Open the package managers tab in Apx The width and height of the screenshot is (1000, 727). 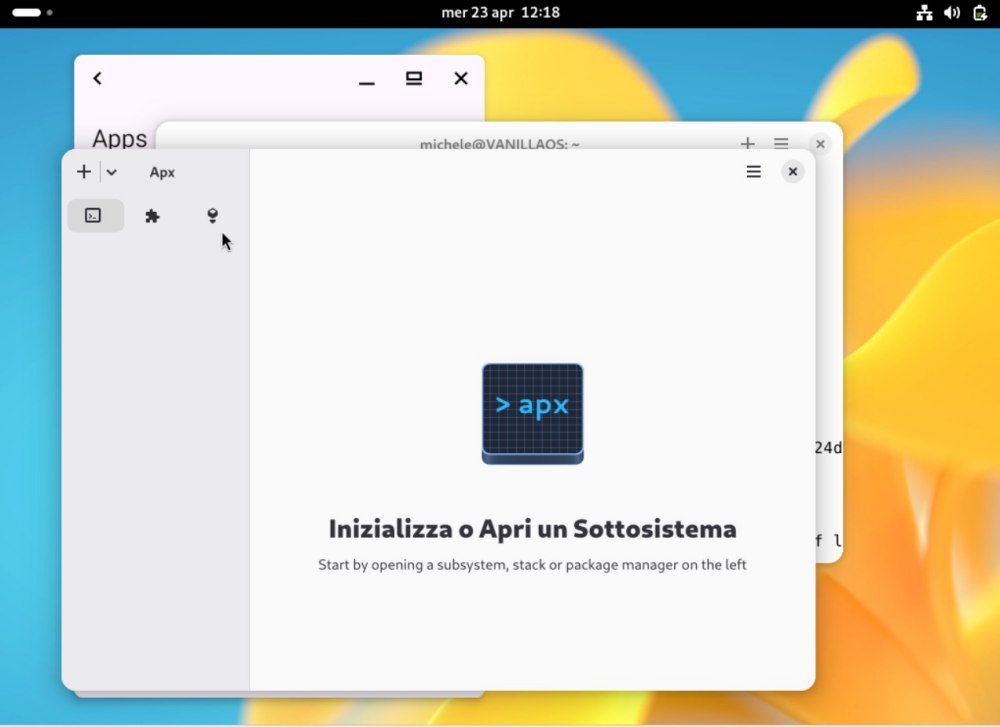(x=212, y=216)
